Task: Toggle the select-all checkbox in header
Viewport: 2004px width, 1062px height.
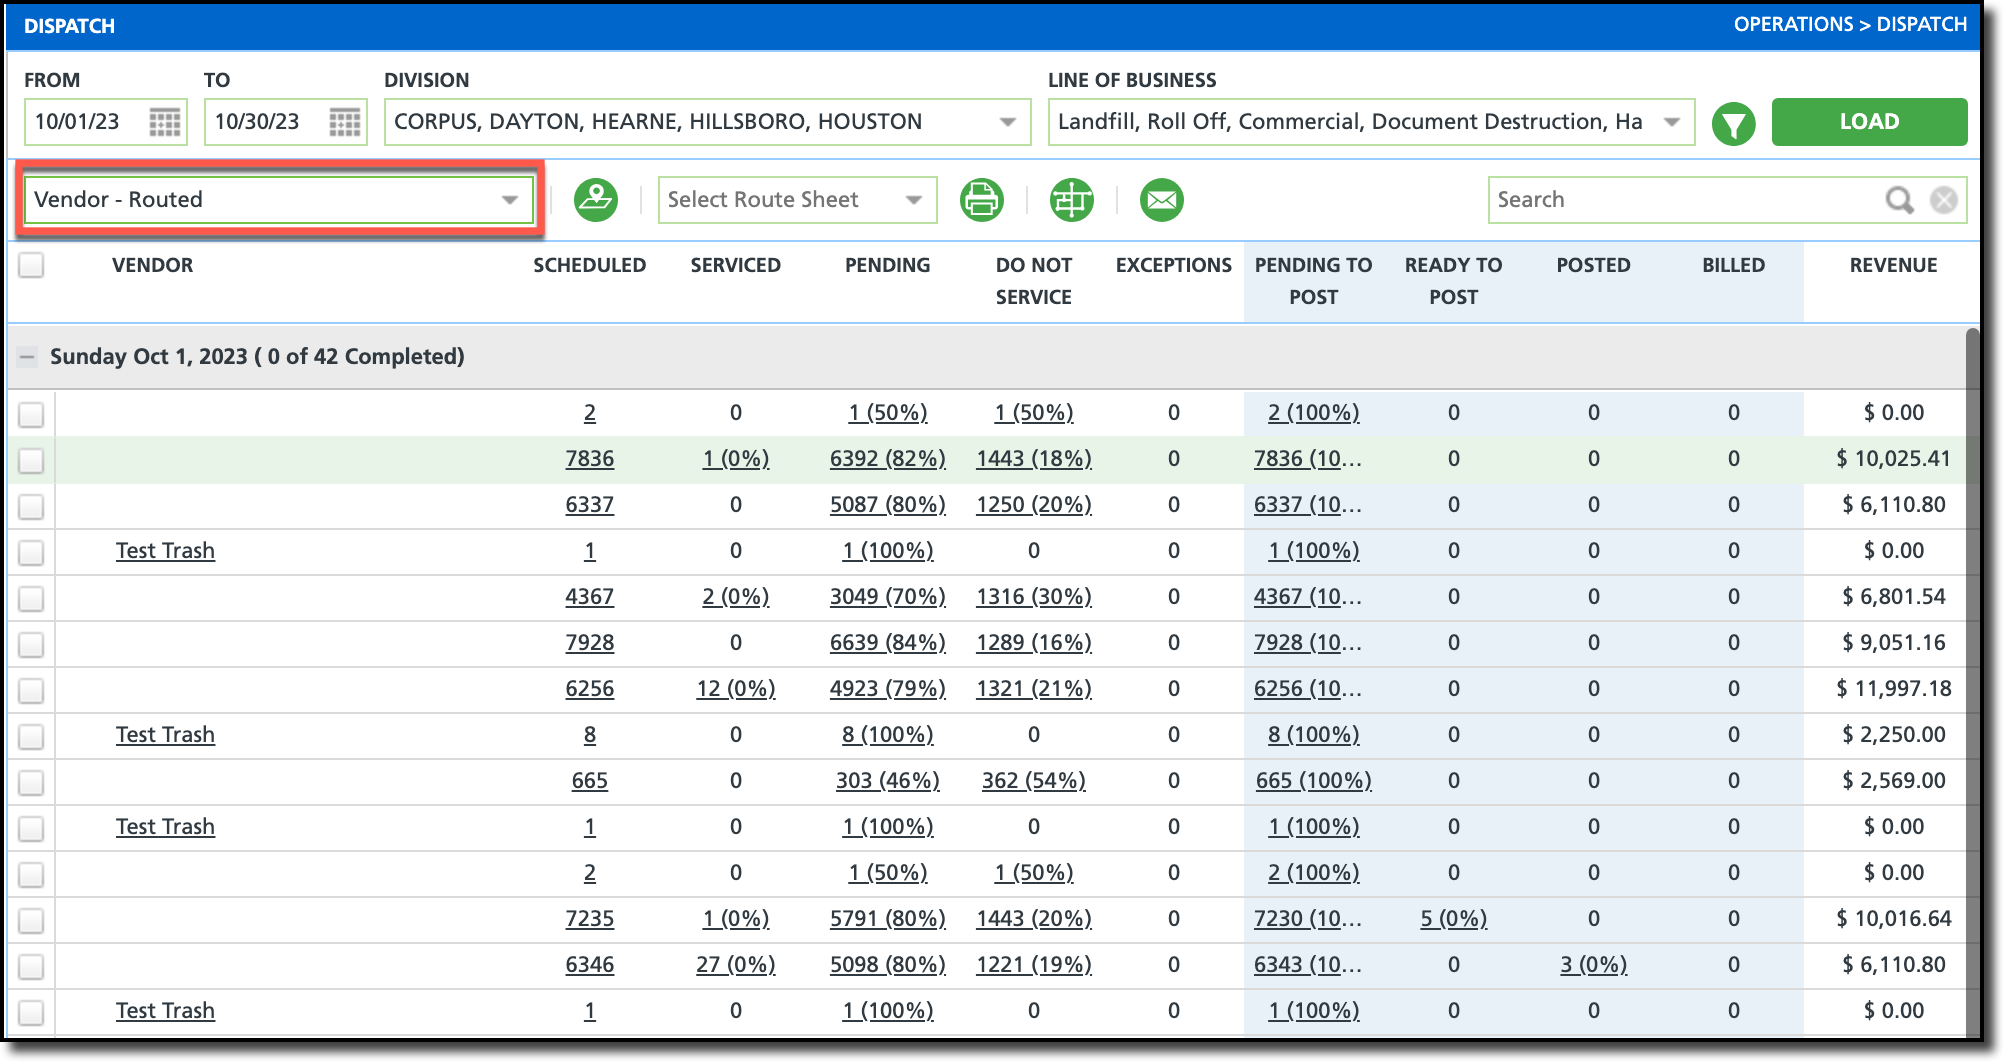Action: [x=32, y=265]
